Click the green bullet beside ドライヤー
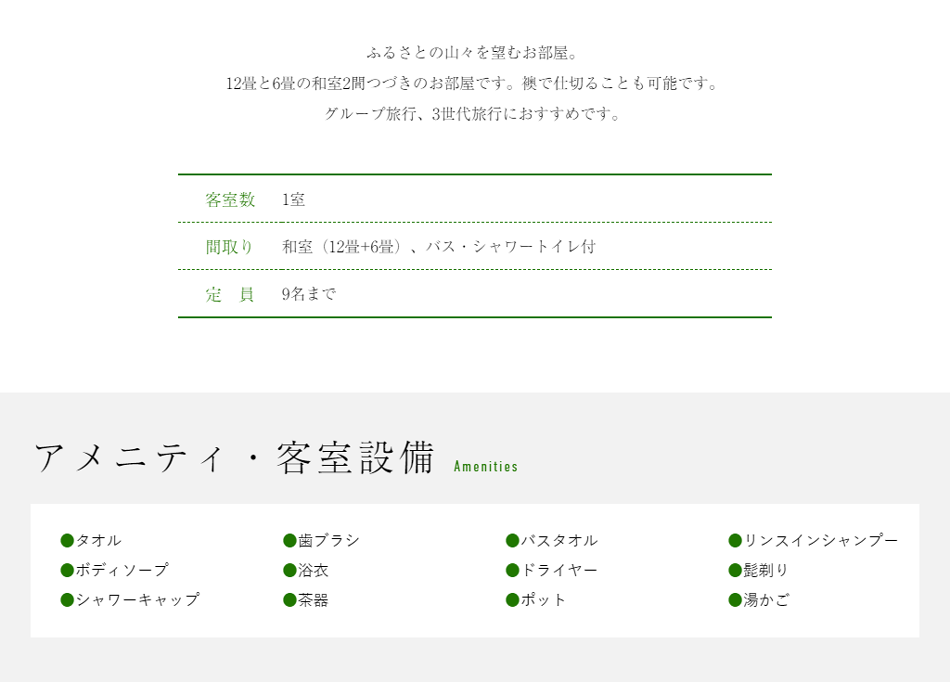 (513, 570)
